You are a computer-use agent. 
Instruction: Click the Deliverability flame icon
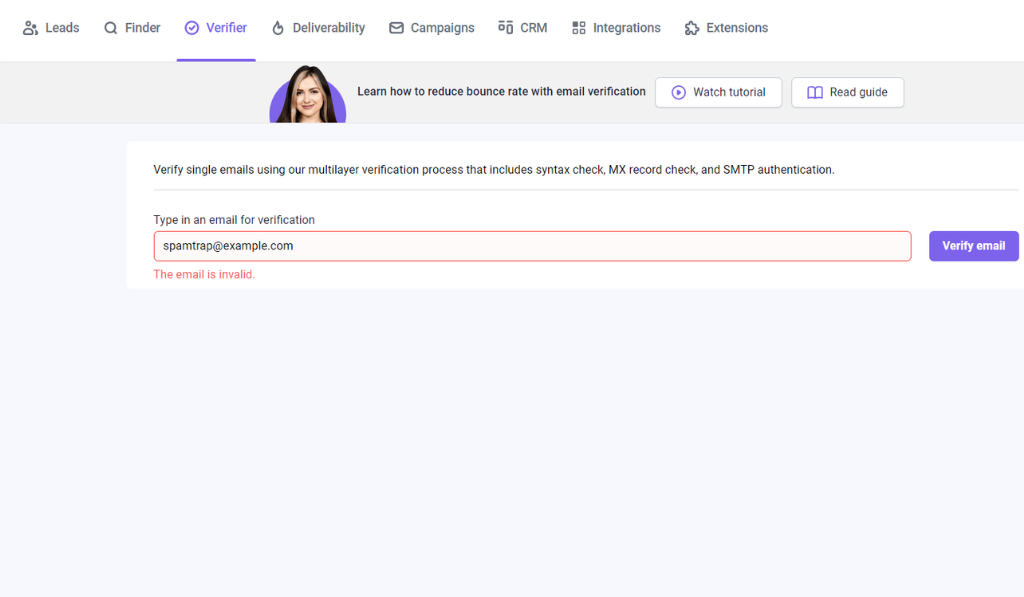pos(278,28)
